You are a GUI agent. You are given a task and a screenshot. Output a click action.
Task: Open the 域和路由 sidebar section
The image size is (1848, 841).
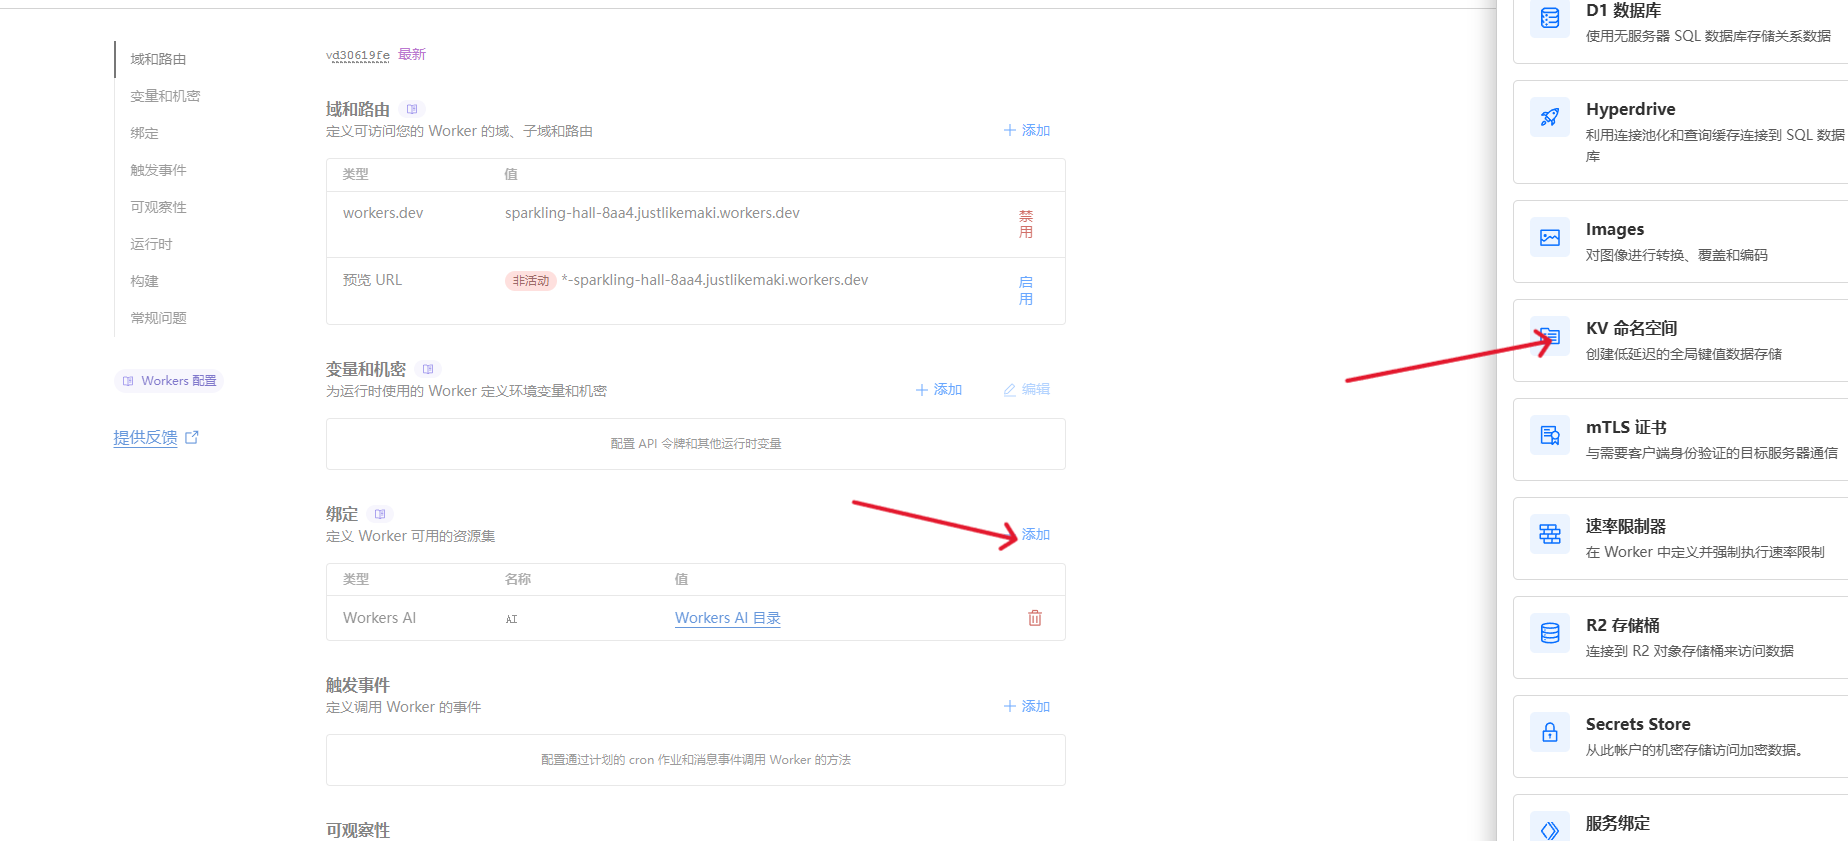(x=158, y=59)
